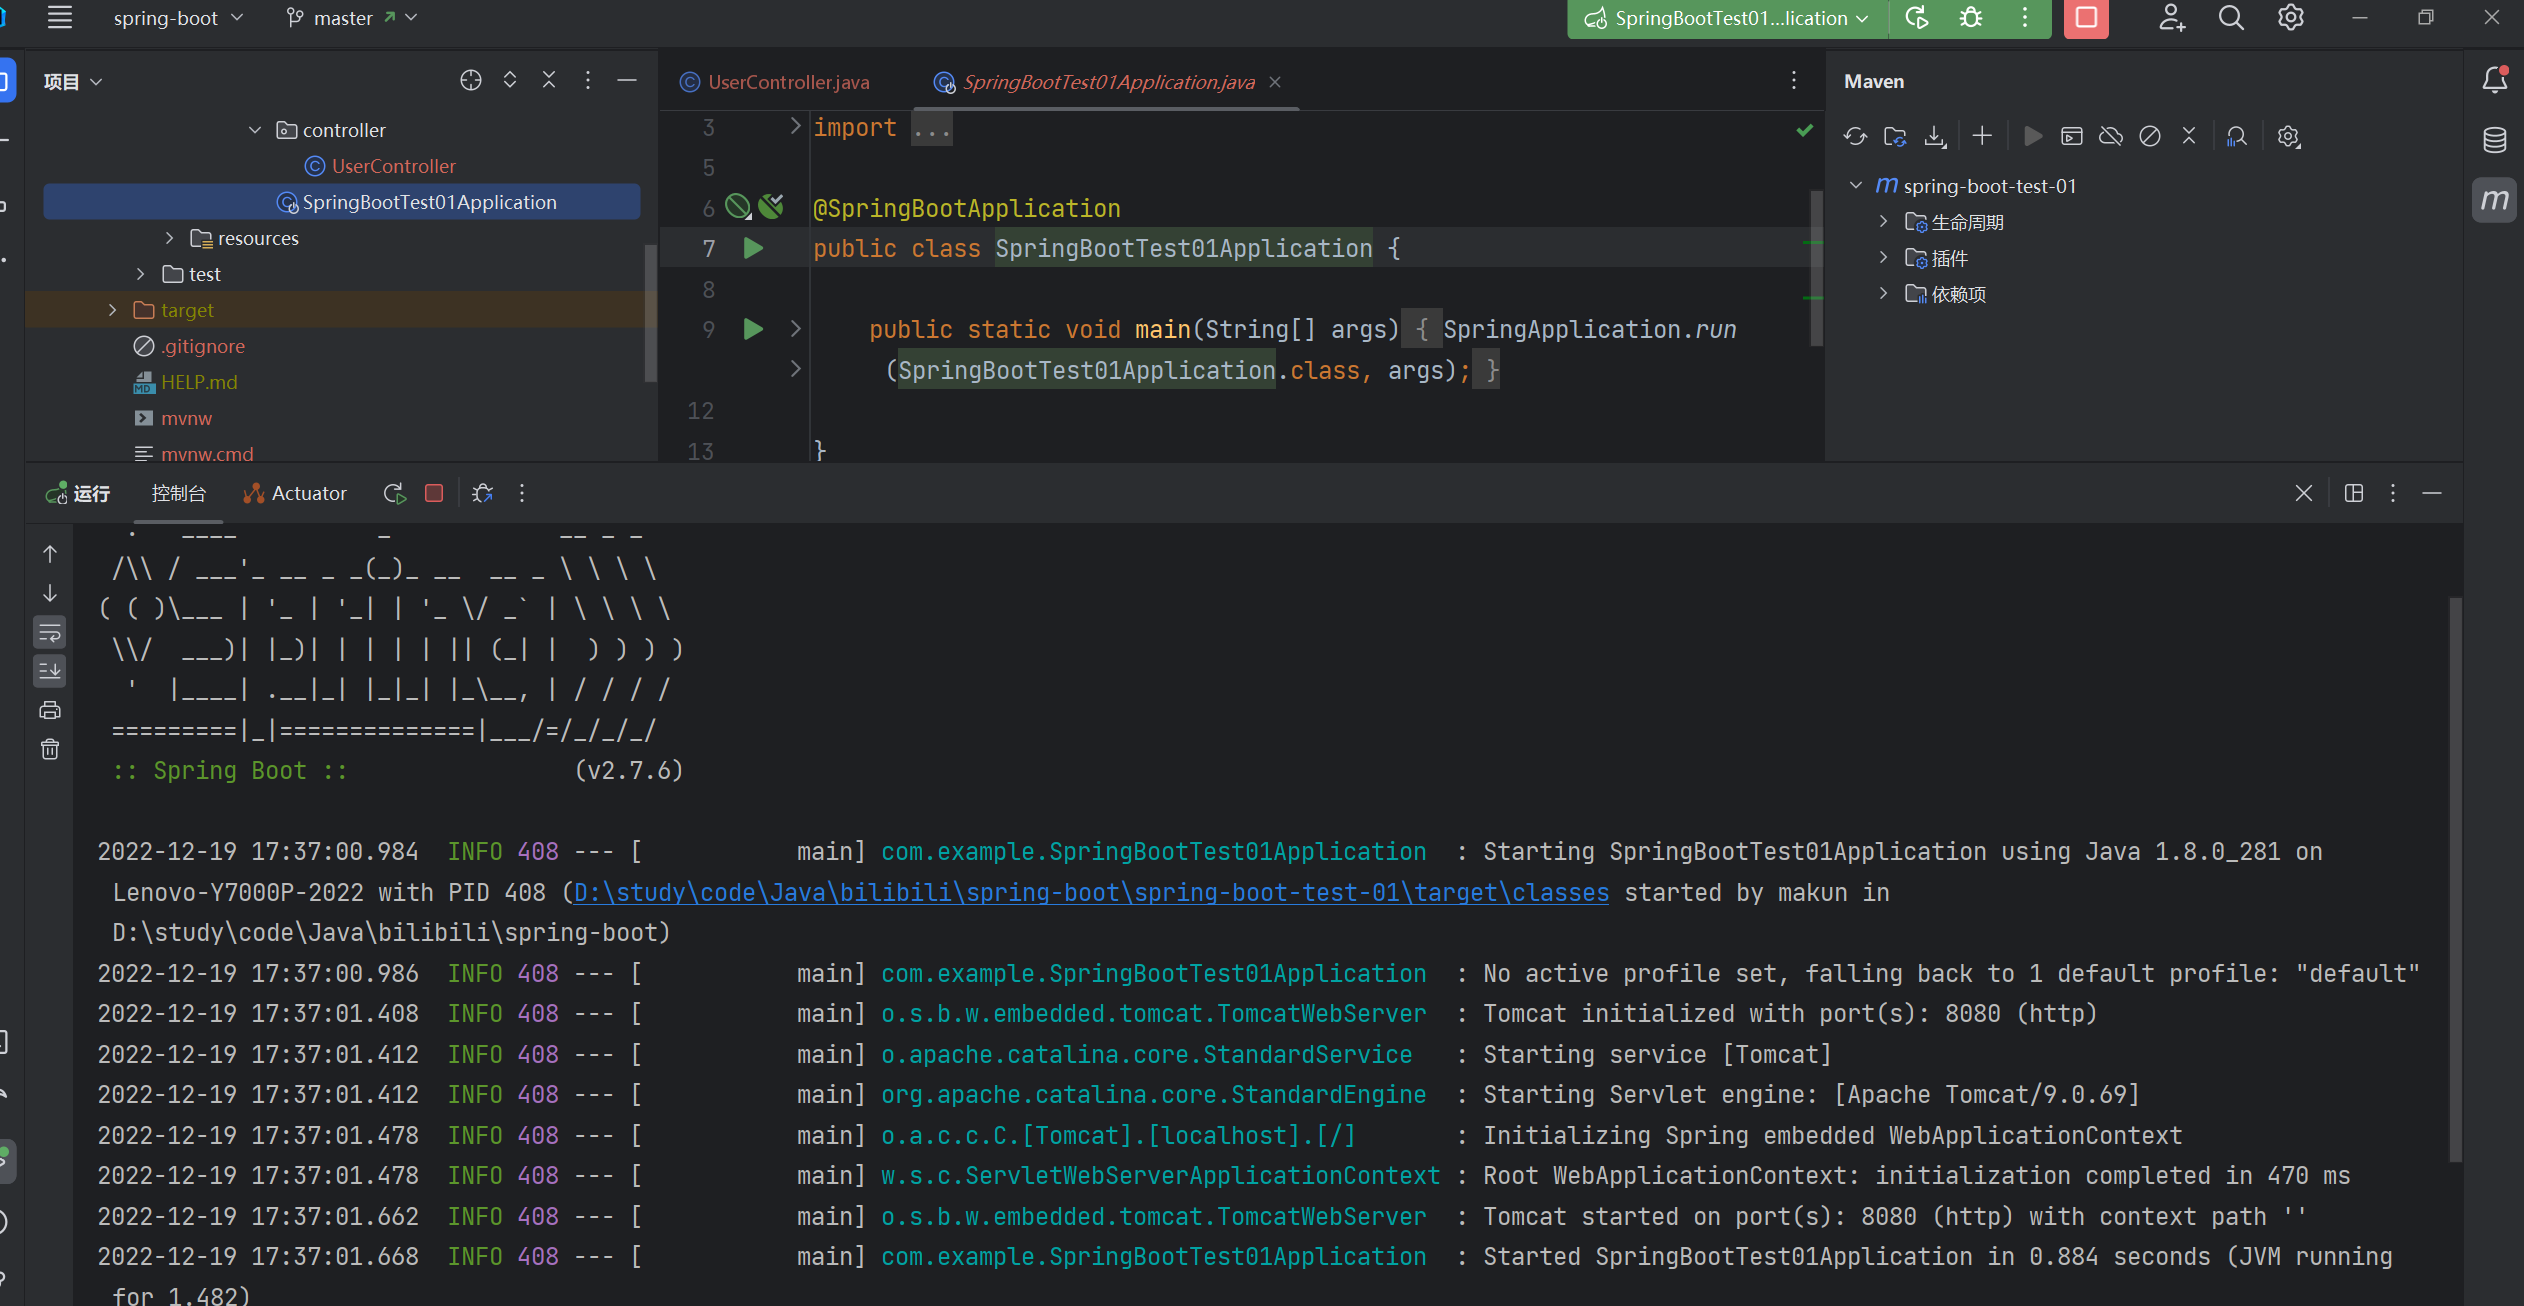Toggle skip tests mode in Maven

pyautogui.click(x=2150, y=136)
